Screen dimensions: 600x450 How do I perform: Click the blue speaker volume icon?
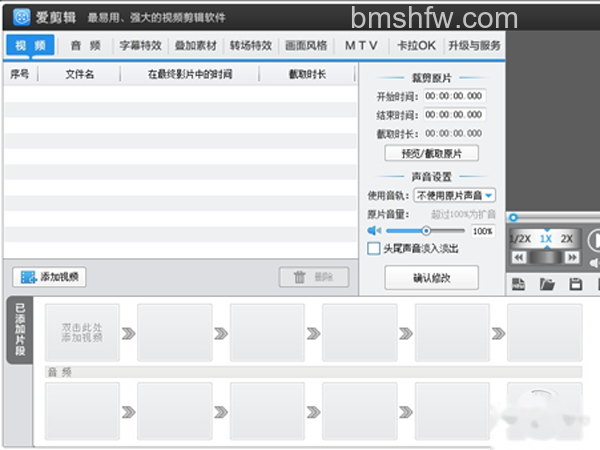tap(374, 231)
